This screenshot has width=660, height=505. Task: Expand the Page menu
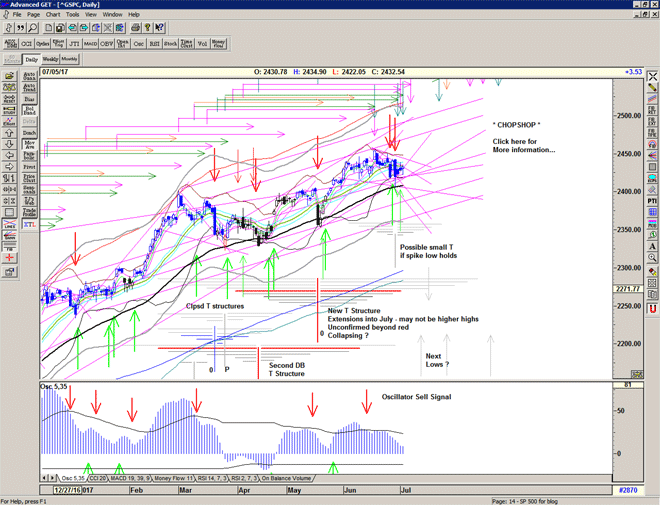click(33, 15)
